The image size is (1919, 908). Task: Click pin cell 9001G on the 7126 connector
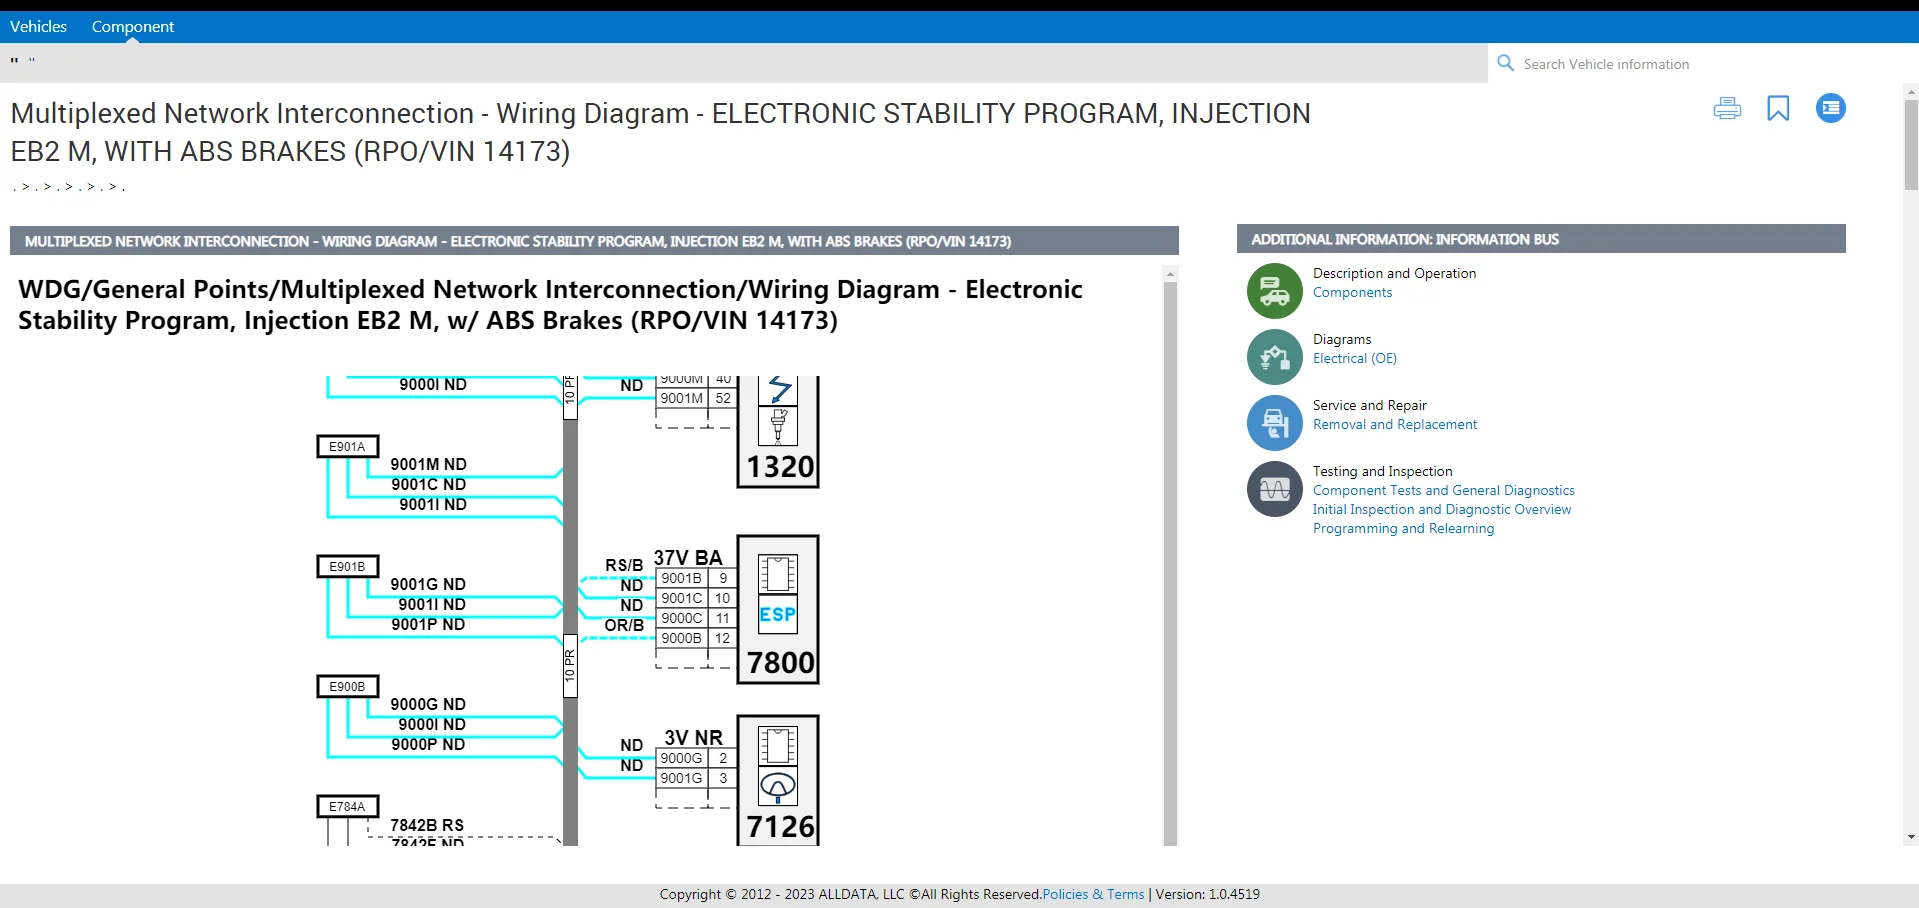[x=682, y=778]
